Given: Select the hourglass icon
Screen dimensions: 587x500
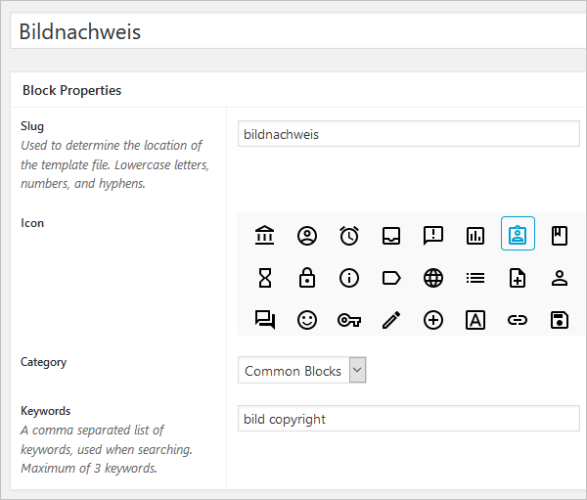Looking at the screenshot, I should click(265, 278).
